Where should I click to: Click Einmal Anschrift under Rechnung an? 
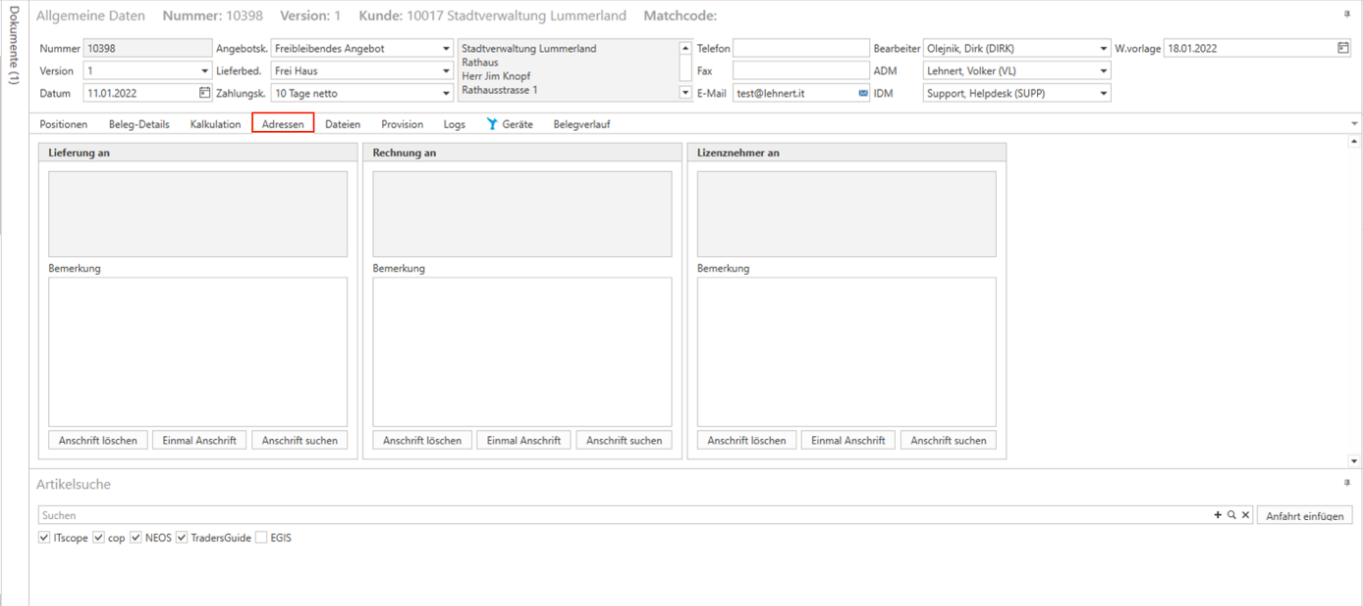[x=523, y=440]
